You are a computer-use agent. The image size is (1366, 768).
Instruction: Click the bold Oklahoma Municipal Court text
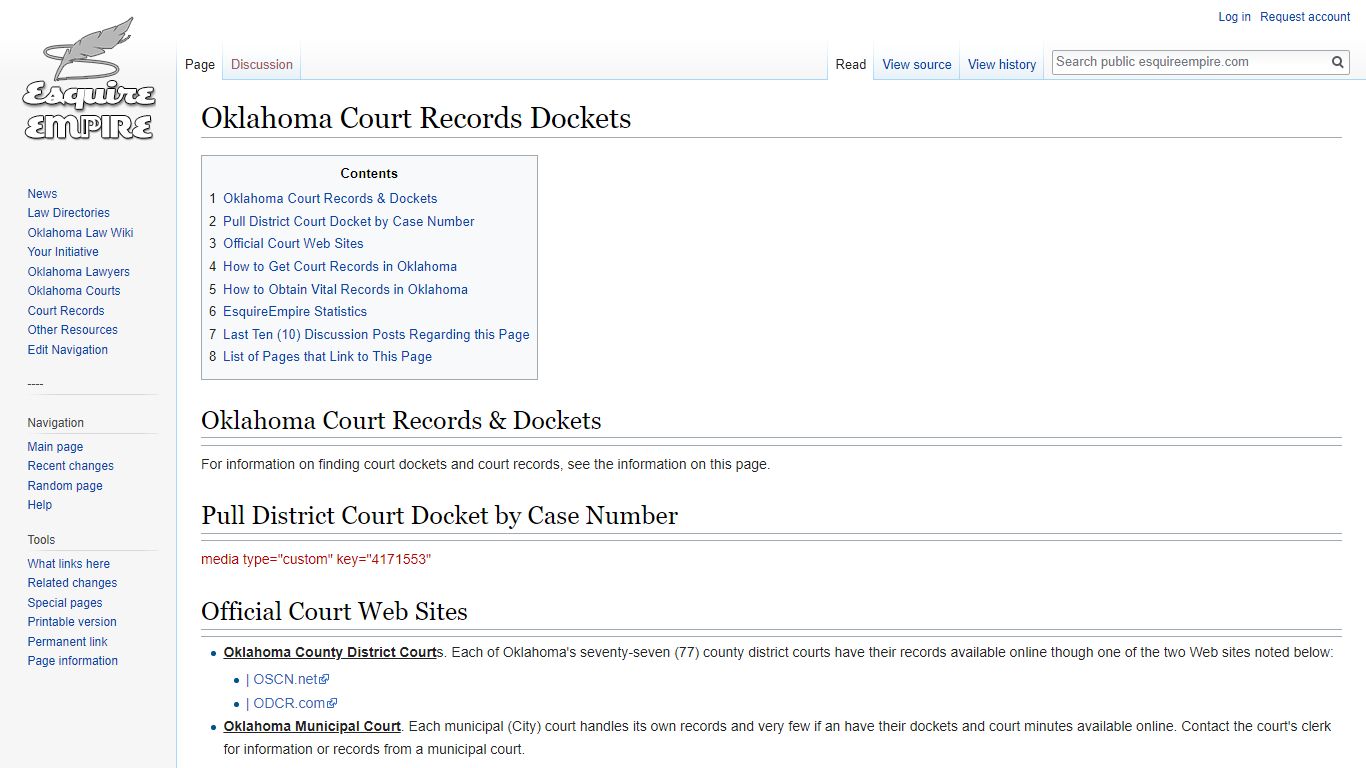pyautogui.click(x=312, y=726)
